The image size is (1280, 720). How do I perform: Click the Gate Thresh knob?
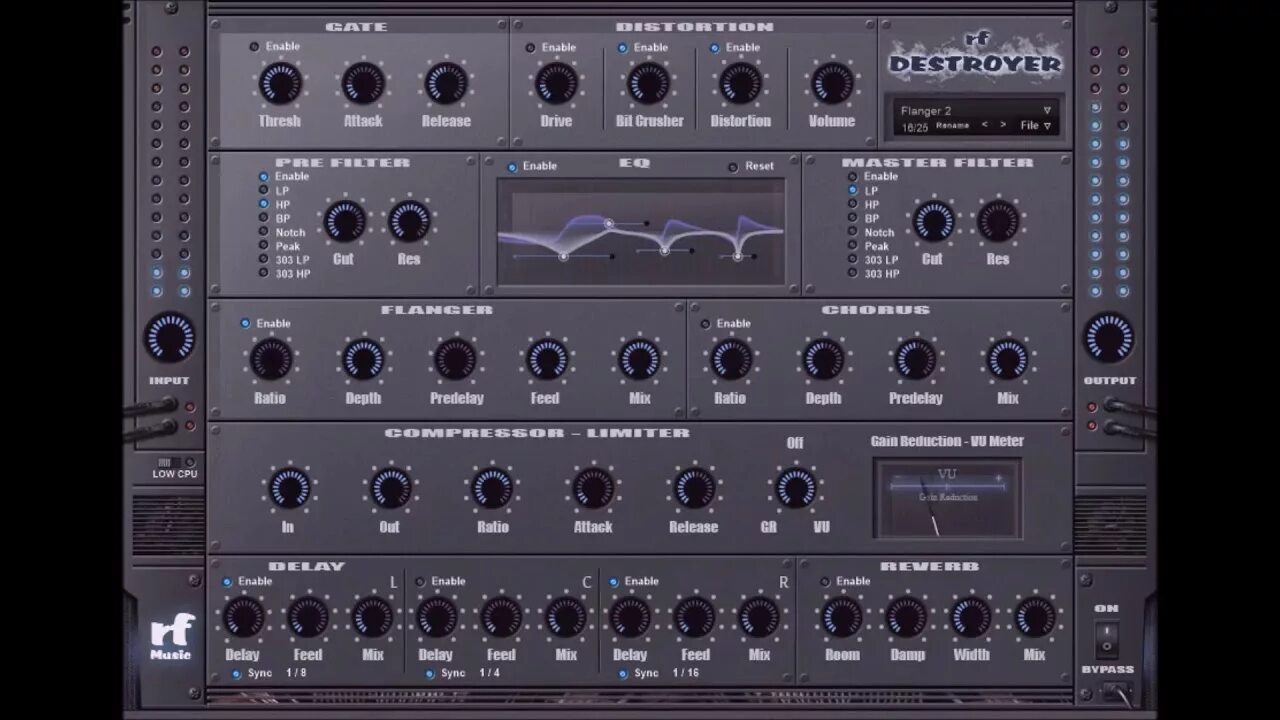click(280, 83)
